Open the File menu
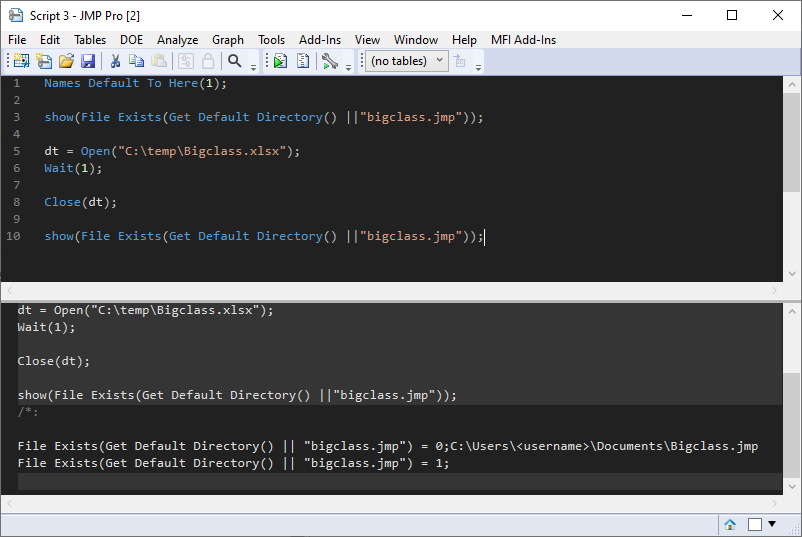The image size is (802, 537). coord(17,40)
